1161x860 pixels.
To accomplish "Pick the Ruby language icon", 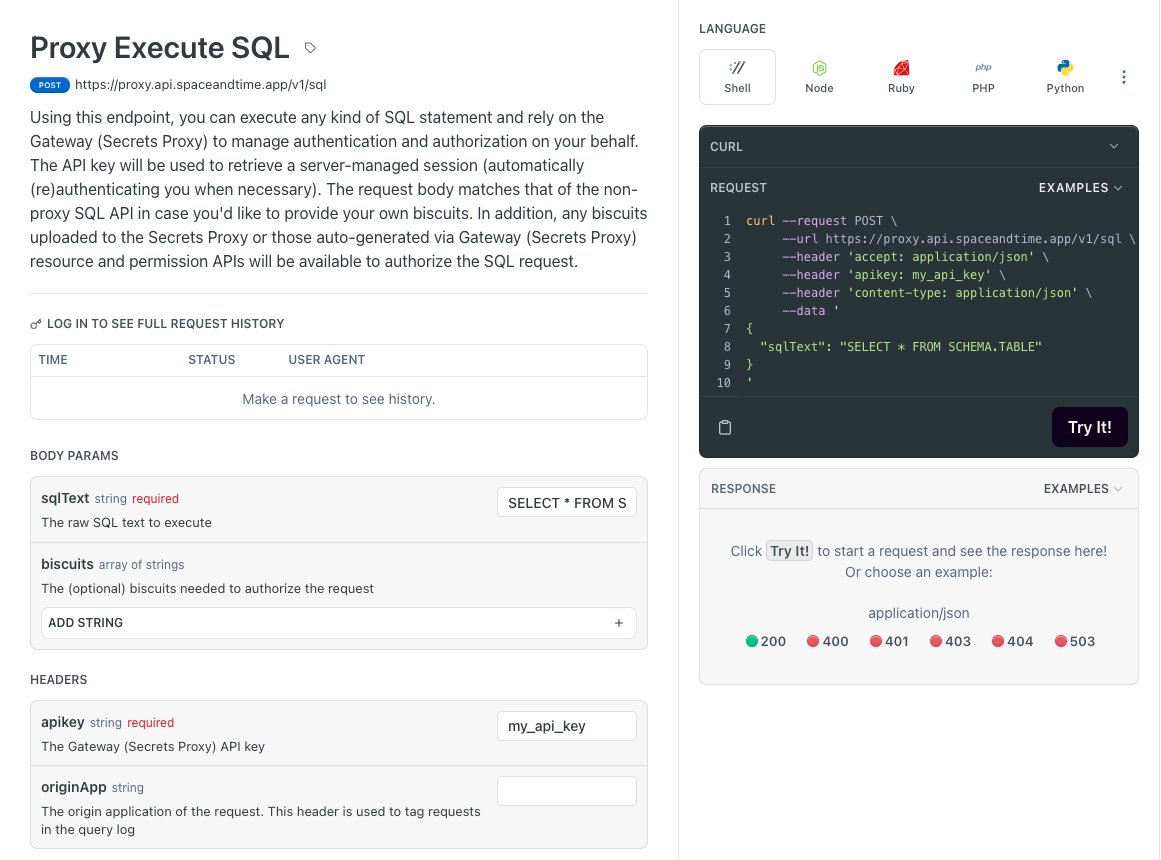I will point(901,68).
